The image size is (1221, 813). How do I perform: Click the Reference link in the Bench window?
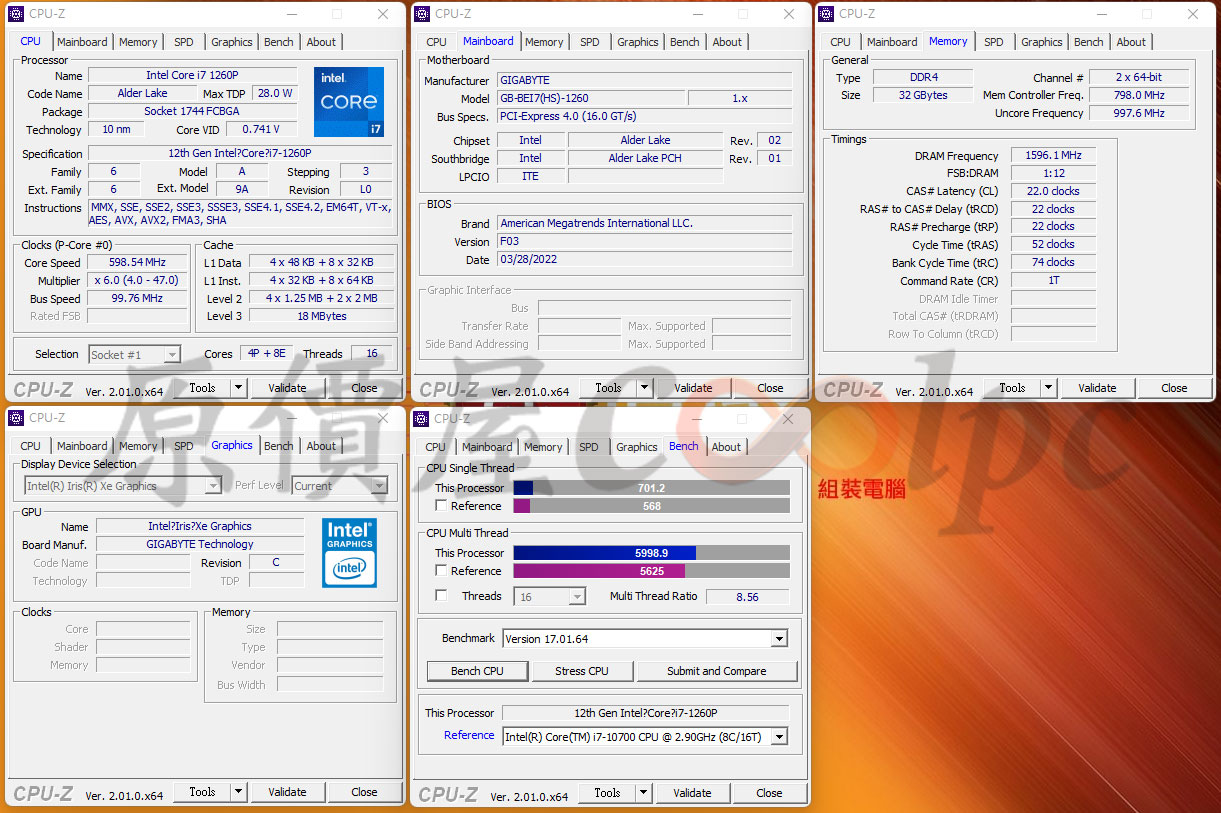tap(469, 735)
